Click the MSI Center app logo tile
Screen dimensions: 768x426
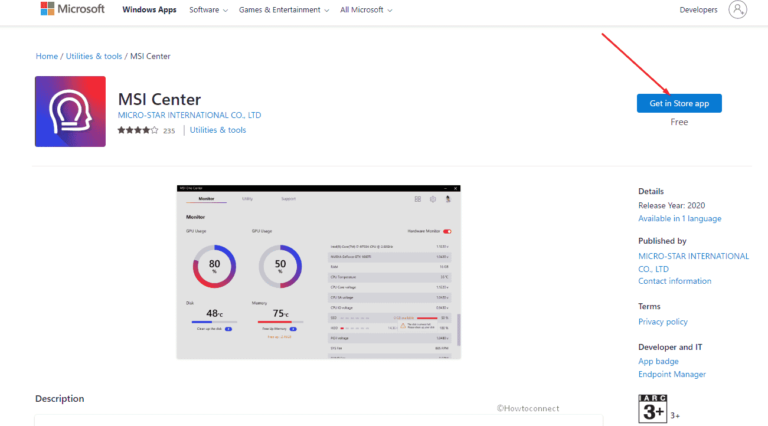tap(71, 111)
